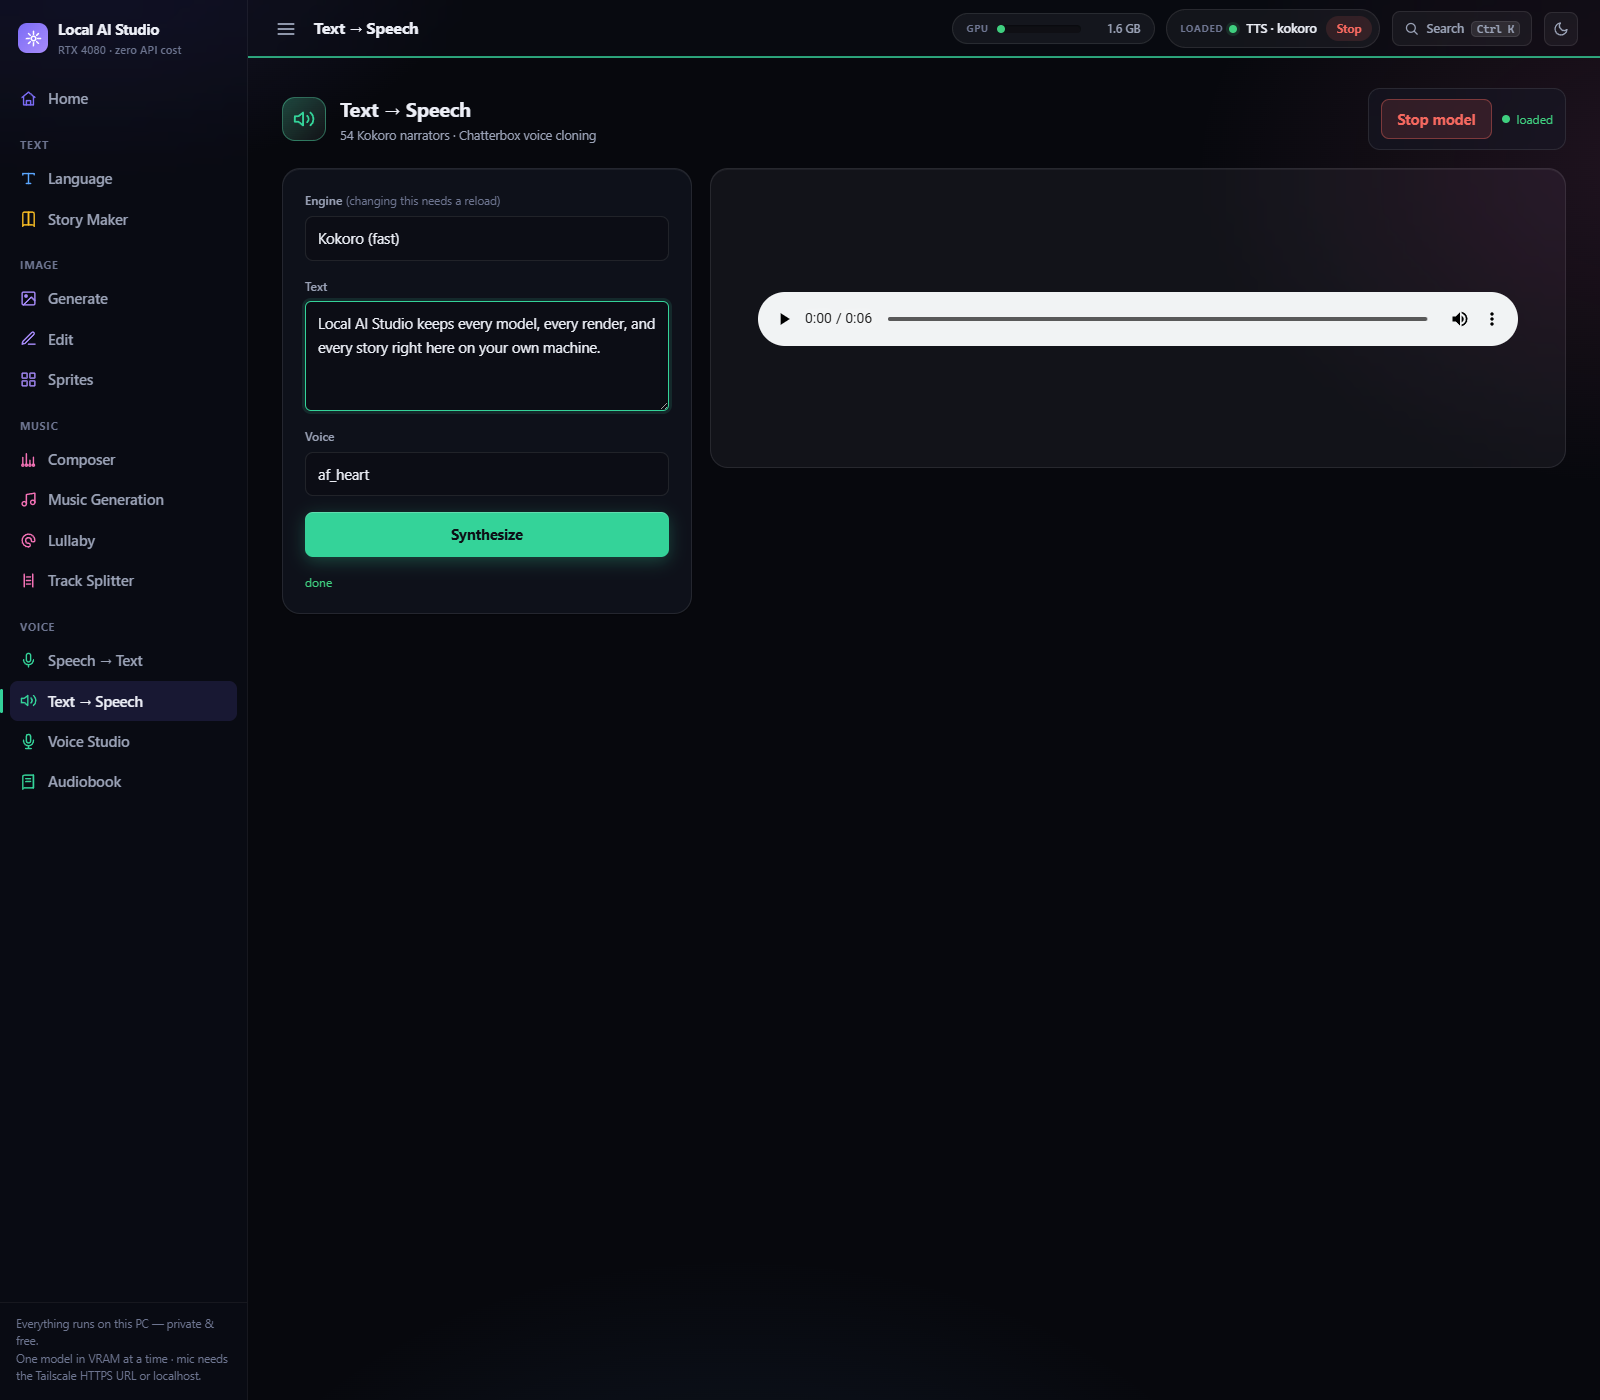Toggle the sidebar with hamburger menu icon
1600x1400 pixels.
coord(286,29)
